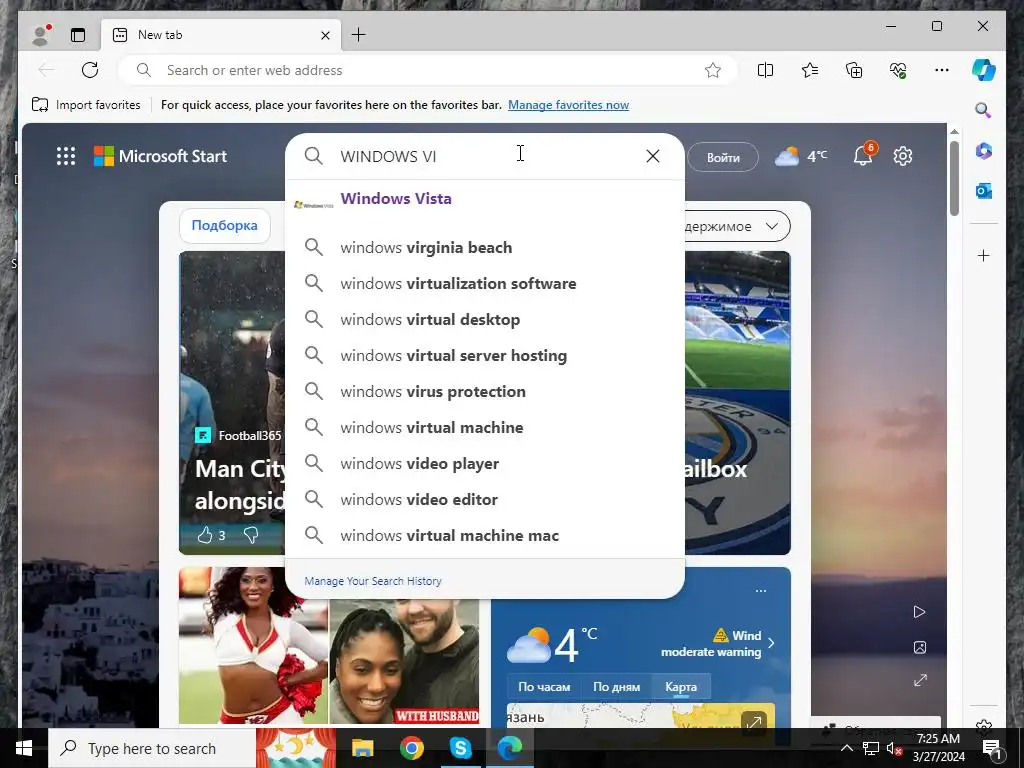Open the Edge profile icon

[41, 35]
